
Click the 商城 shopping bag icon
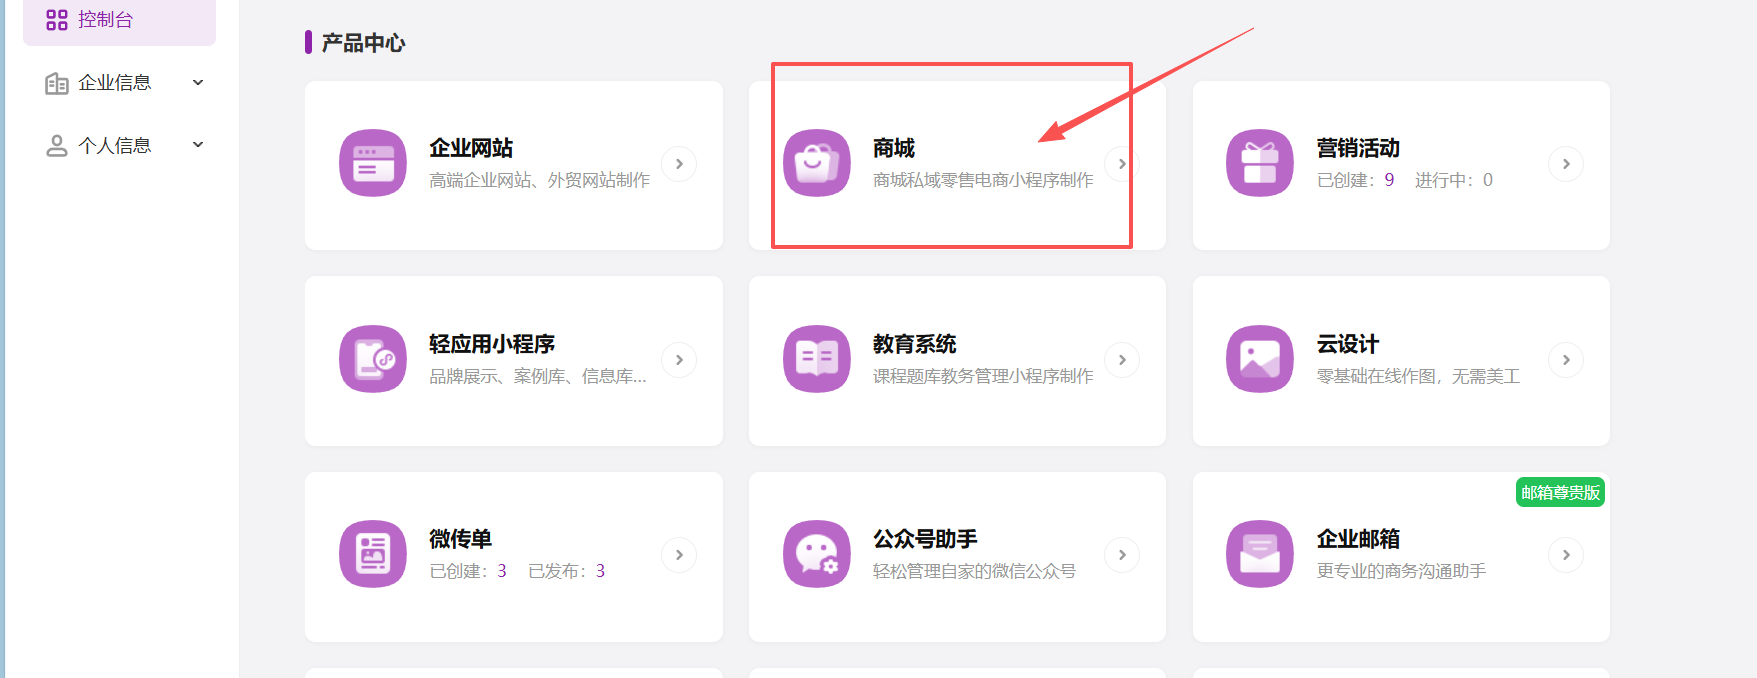pyautogui.click(x=817, y=163)
